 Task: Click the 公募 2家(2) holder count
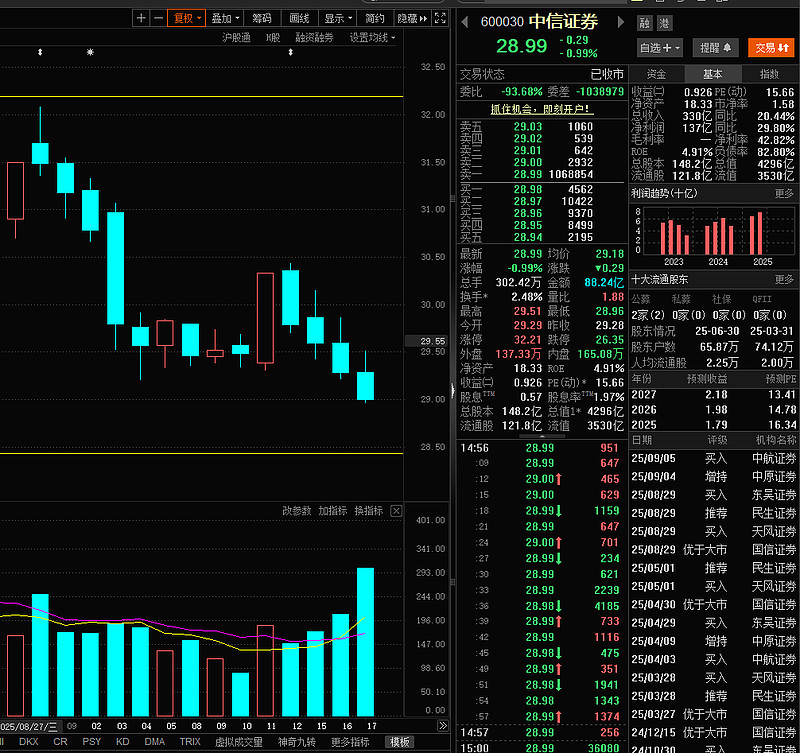click(x=648, y=315)
